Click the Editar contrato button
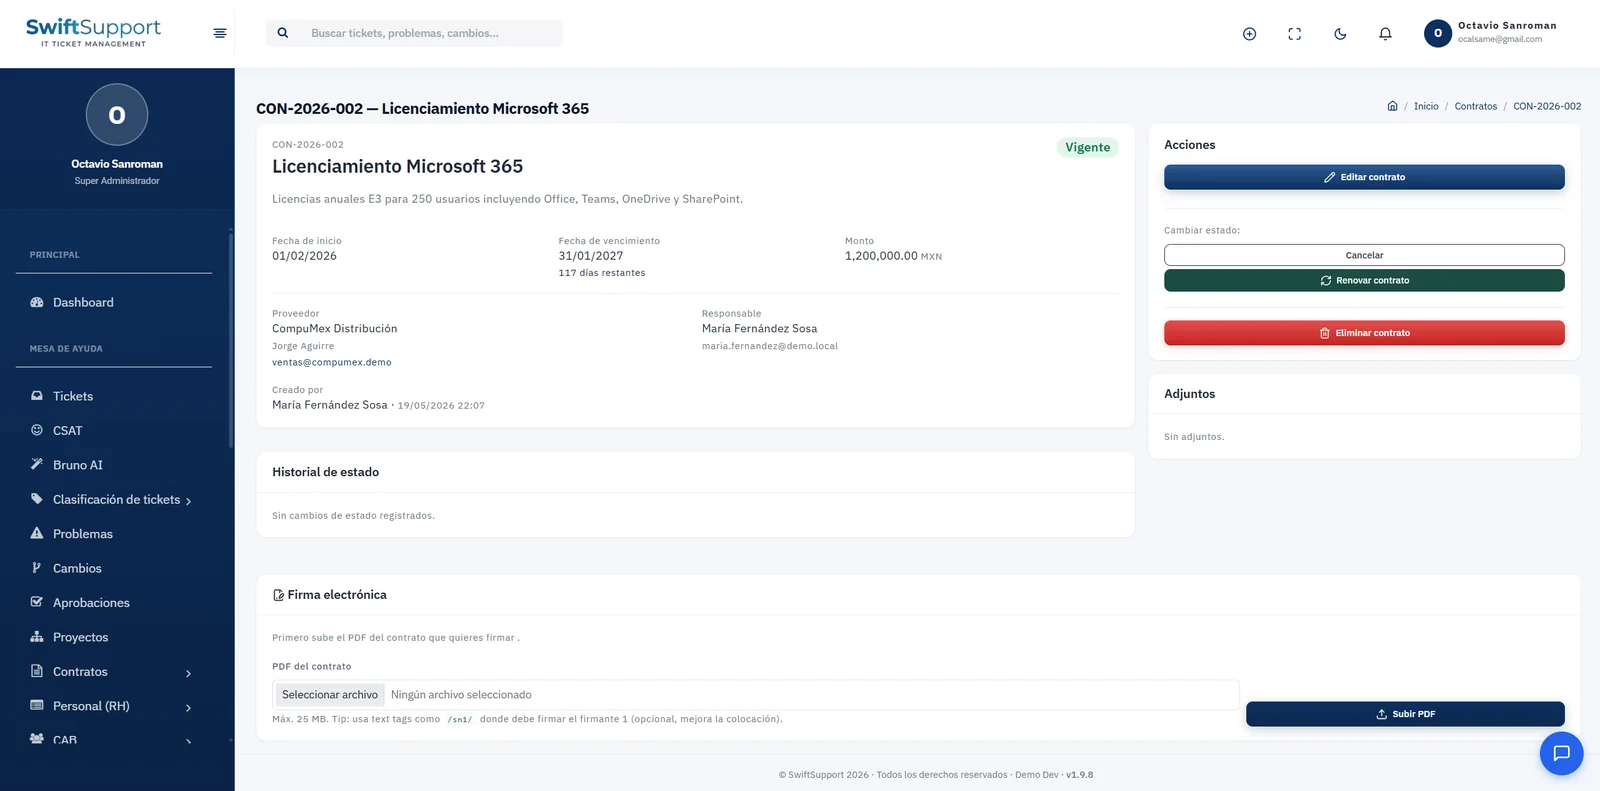The width and height of the screenshot is (1600, 791). [x=1364, y=177]
